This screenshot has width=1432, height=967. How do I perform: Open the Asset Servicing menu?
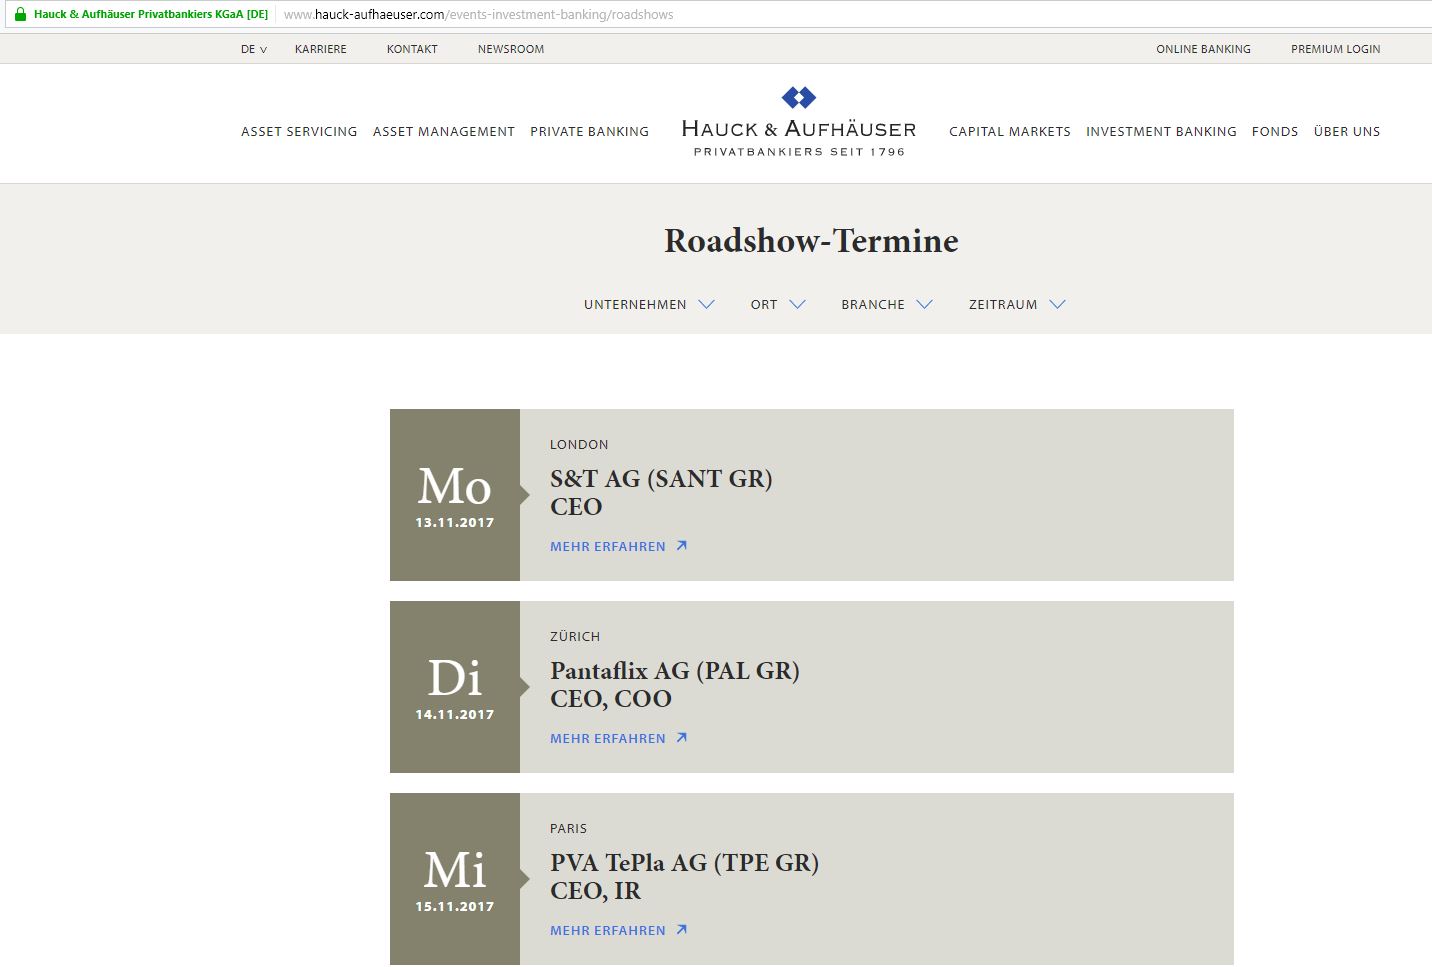[299, 131]
